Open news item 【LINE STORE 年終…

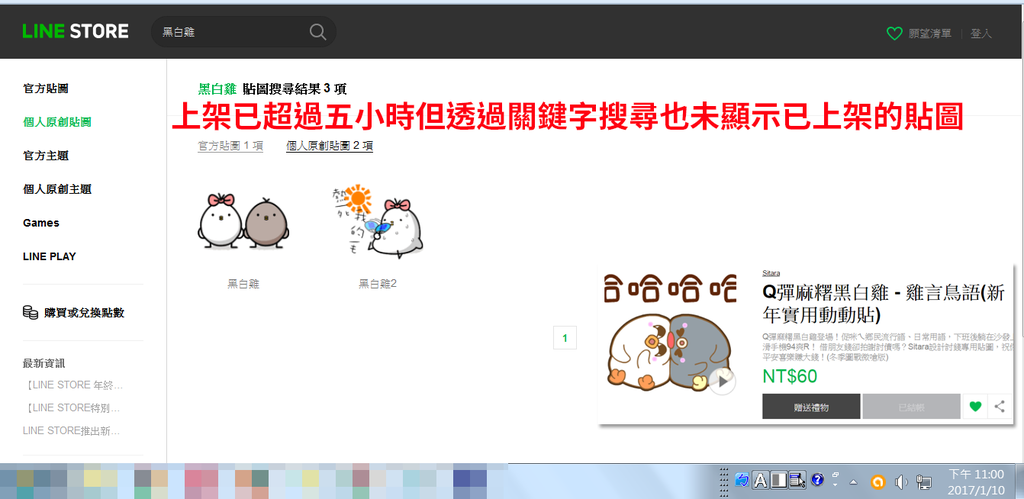click(x=72, y=385)
